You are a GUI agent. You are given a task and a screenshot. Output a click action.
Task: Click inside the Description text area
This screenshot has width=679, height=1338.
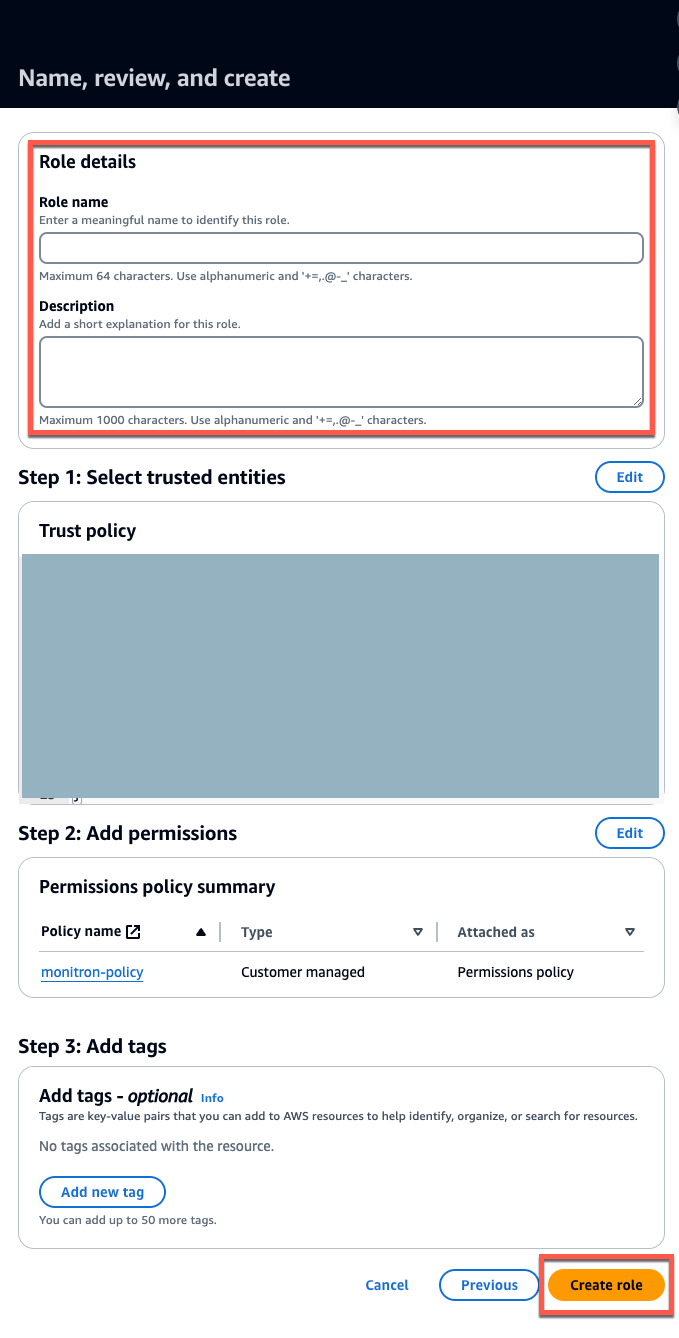[x=340, y=370]
